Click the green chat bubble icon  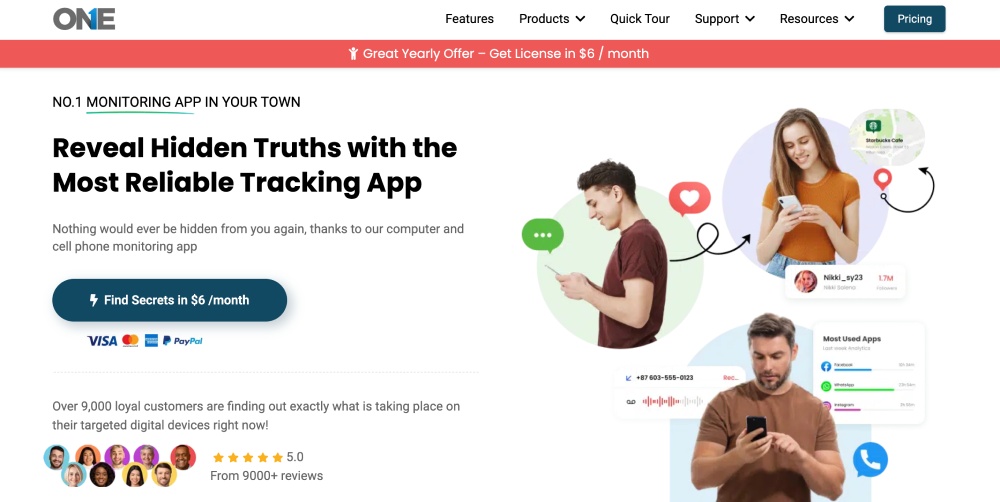tap(543, 235)
